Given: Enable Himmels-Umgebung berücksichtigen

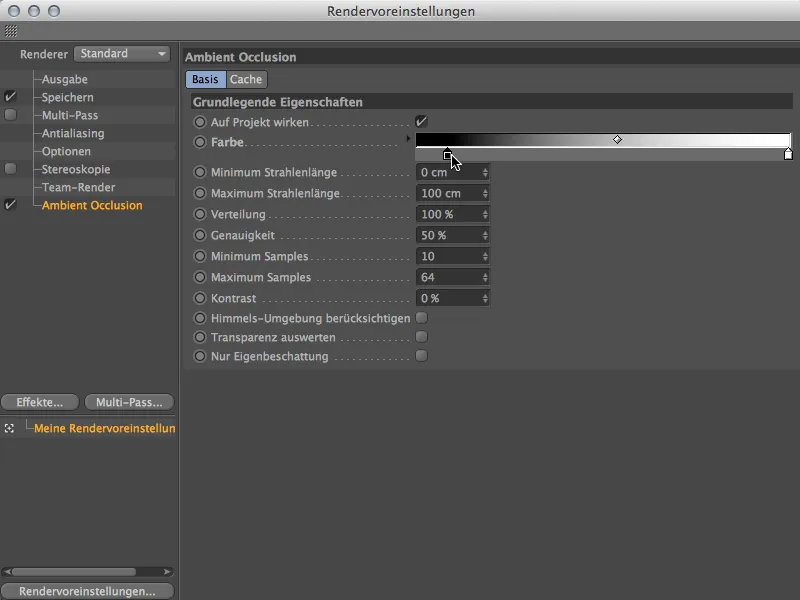Looking at the screenshot, I should (x=421, y=319).
